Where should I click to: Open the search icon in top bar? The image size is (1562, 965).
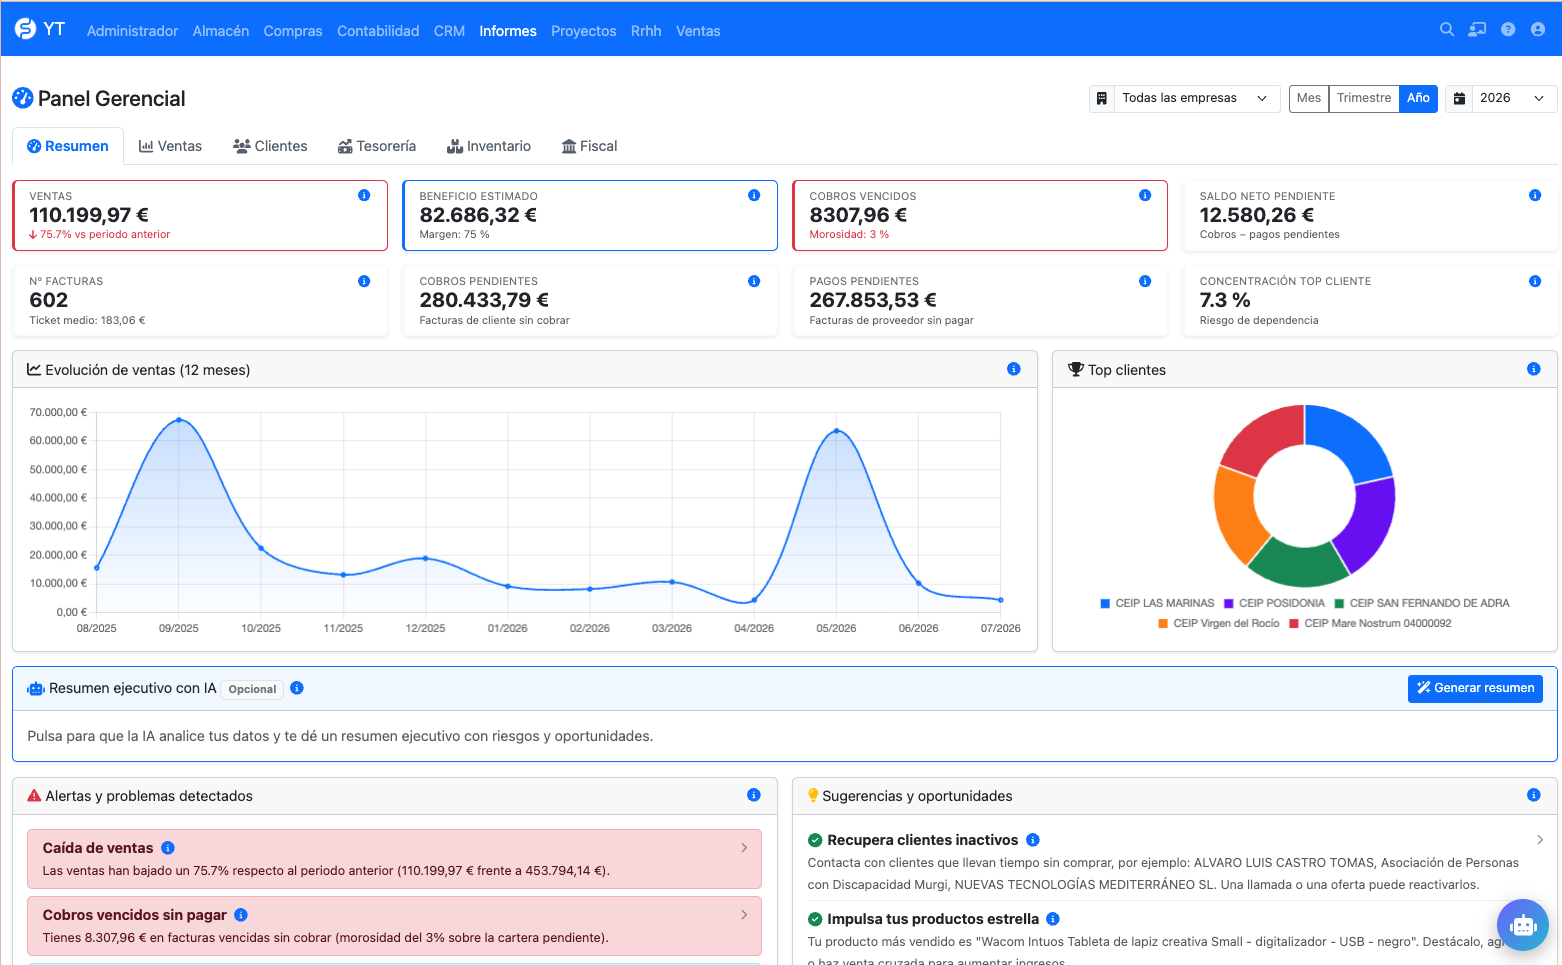coord(1446,30)
